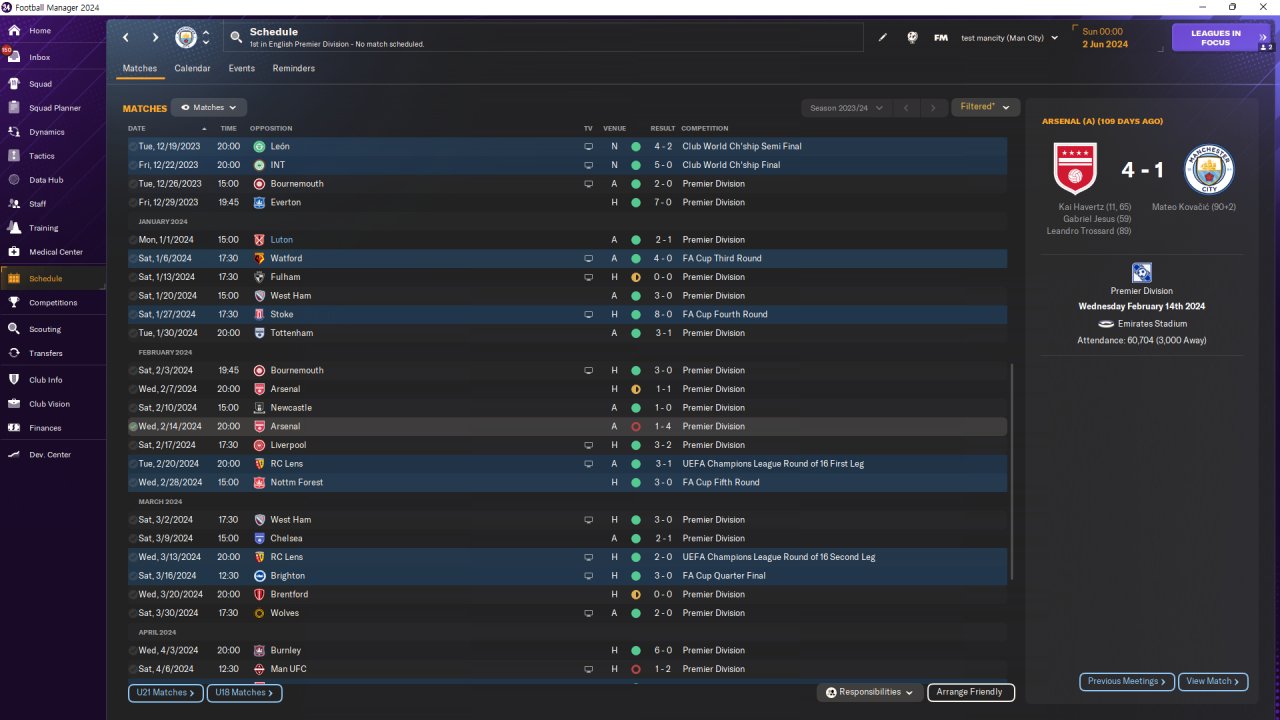Click the search magnifier icon
Viewport: 1280px width, 720px height.
click(236, 38)
